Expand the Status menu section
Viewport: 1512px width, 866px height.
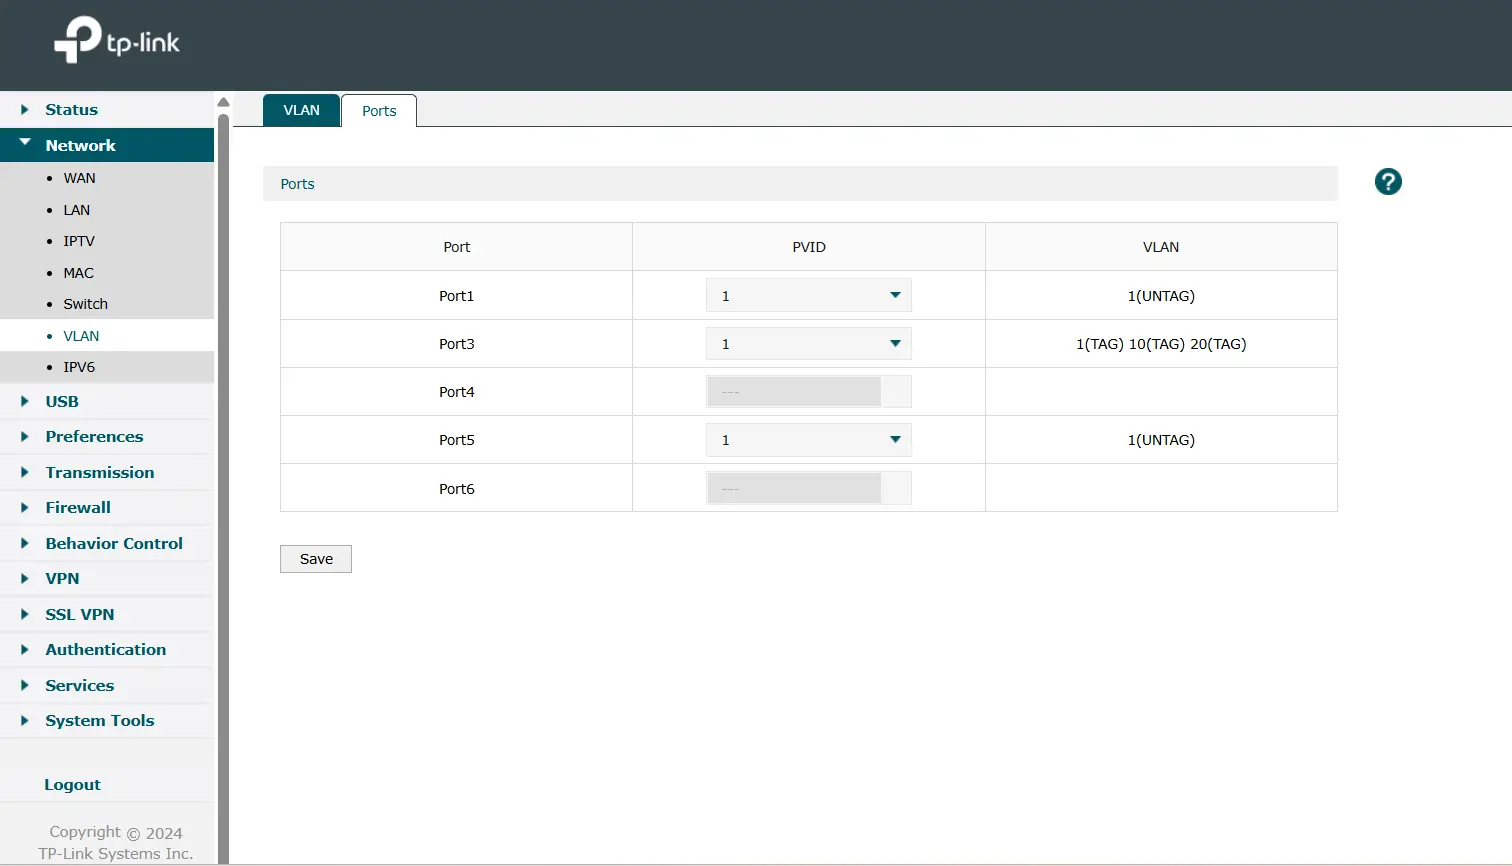click(x=71, y=110)
